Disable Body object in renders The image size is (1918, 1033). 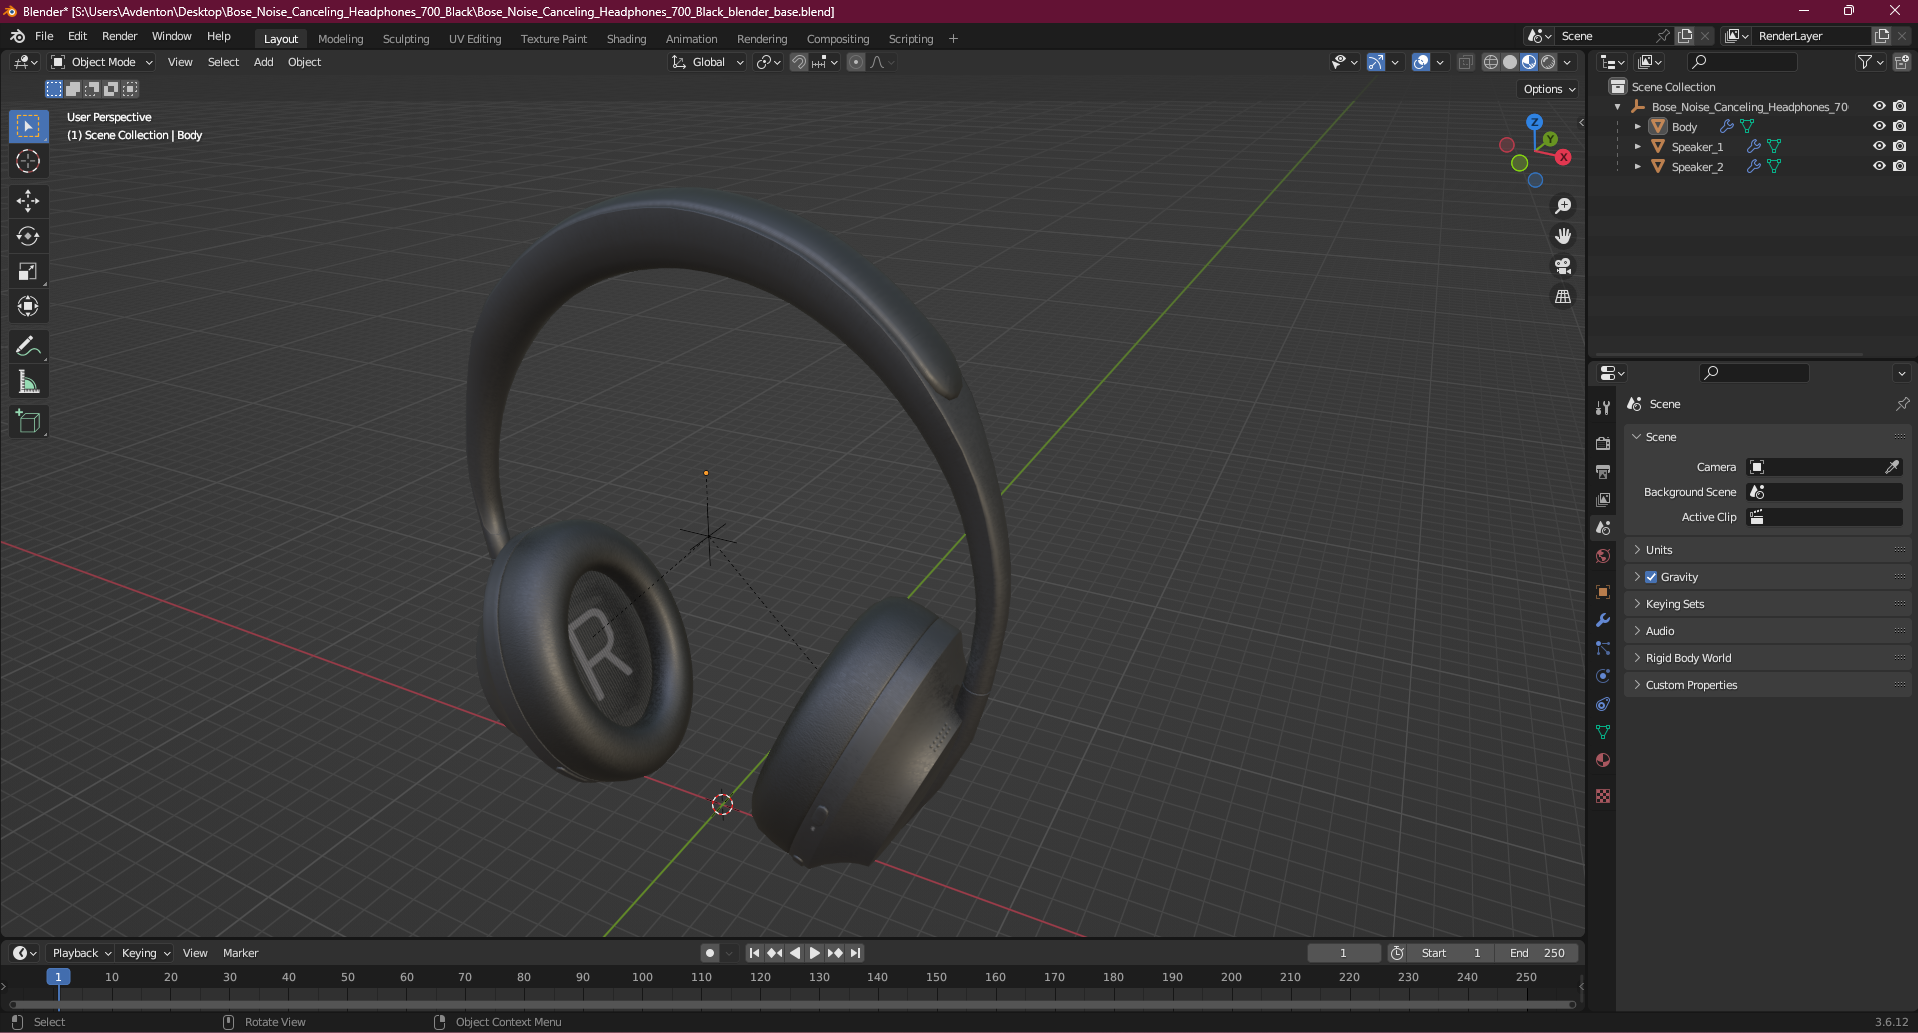(1899, 126)
